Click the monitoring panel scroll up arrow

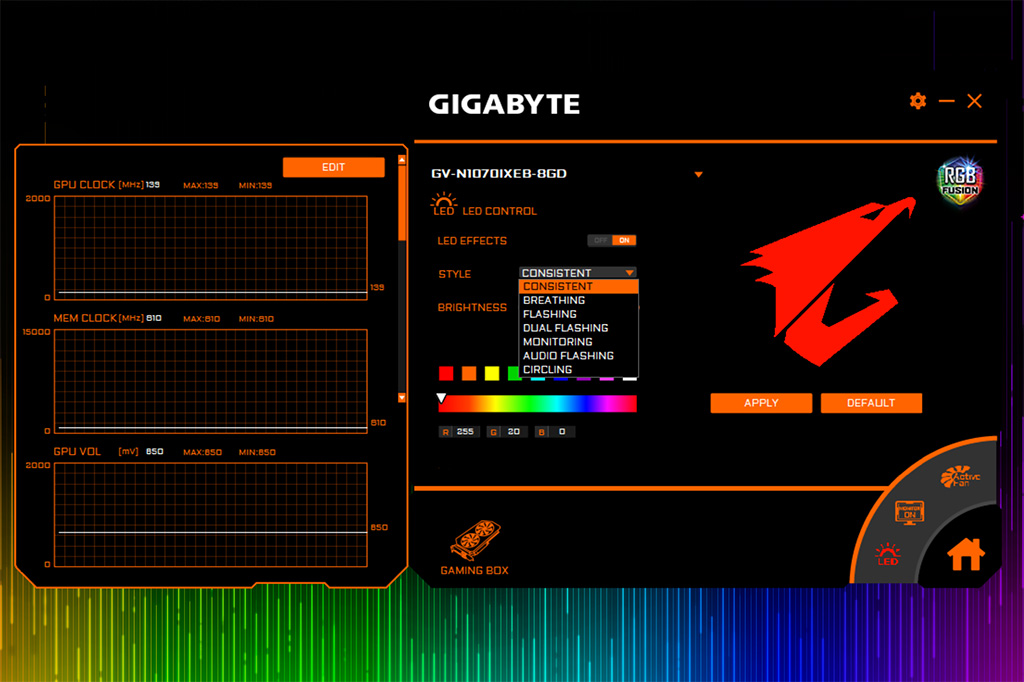402,160
